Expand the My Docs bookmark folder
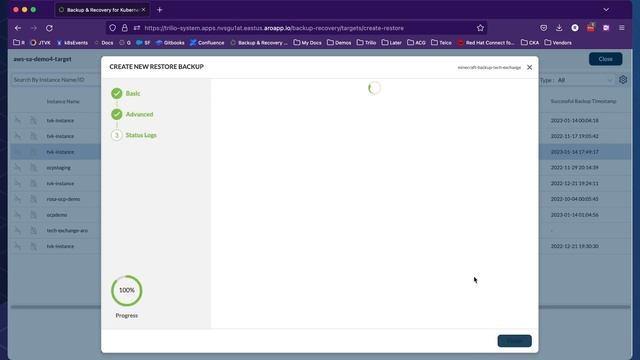Image resolution: width=640 pixels, height=360 pixels. click(x=307, y=42)
